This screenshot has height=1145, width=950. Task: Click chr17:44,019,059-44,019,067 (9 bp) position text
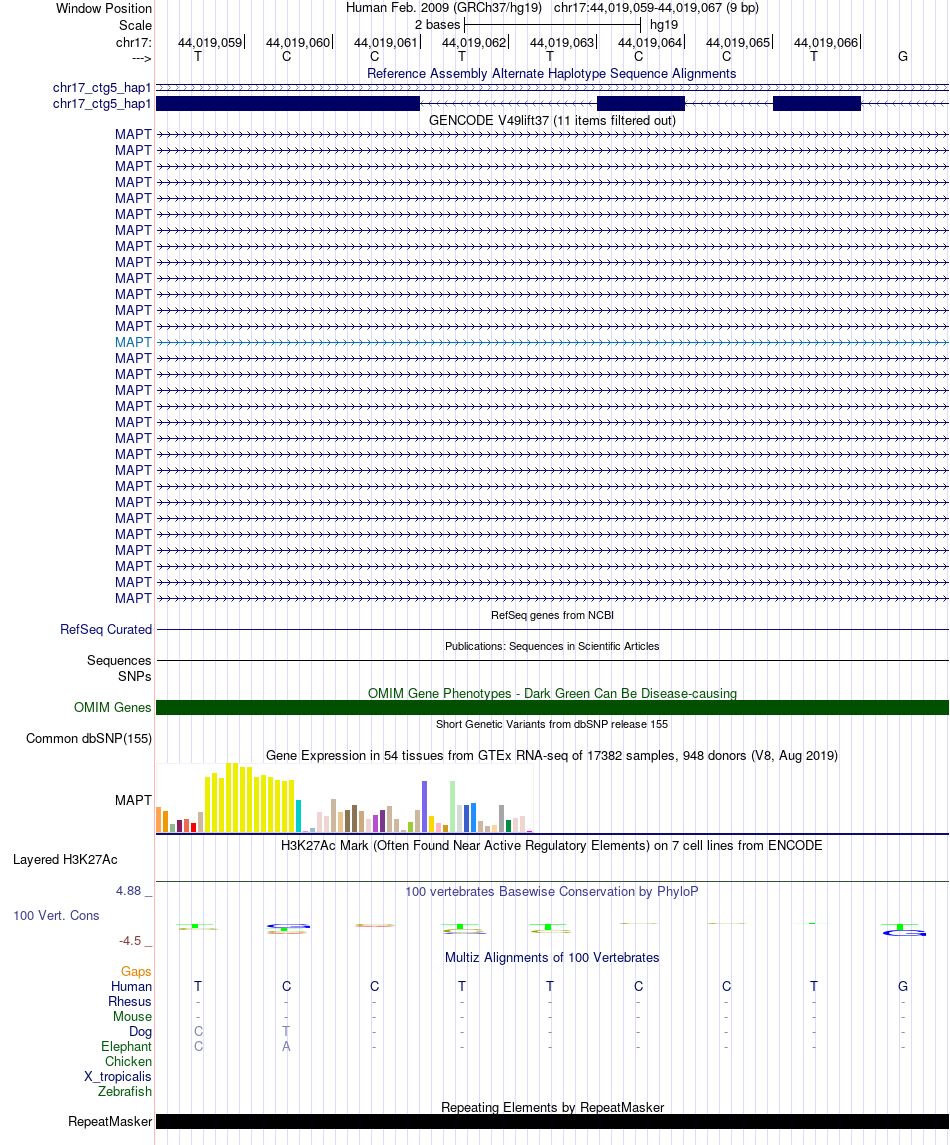coord(656,8)
